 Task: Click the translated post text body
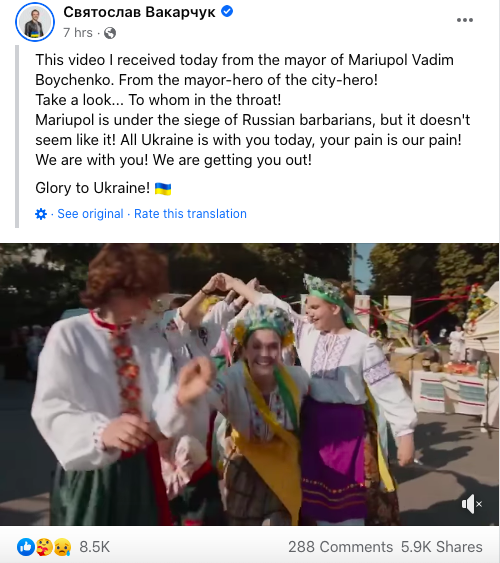click(252, 110)
